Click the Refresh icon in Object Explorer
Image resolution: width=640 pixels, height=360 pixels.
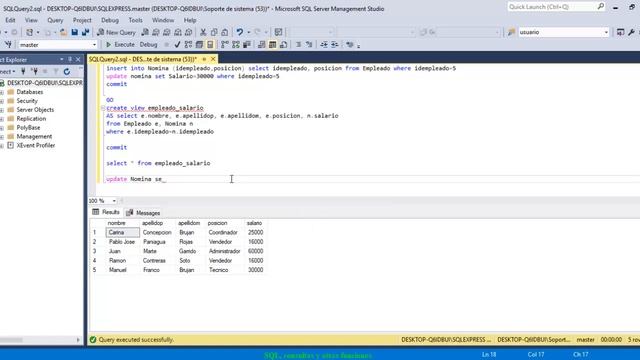coord(67,71)
